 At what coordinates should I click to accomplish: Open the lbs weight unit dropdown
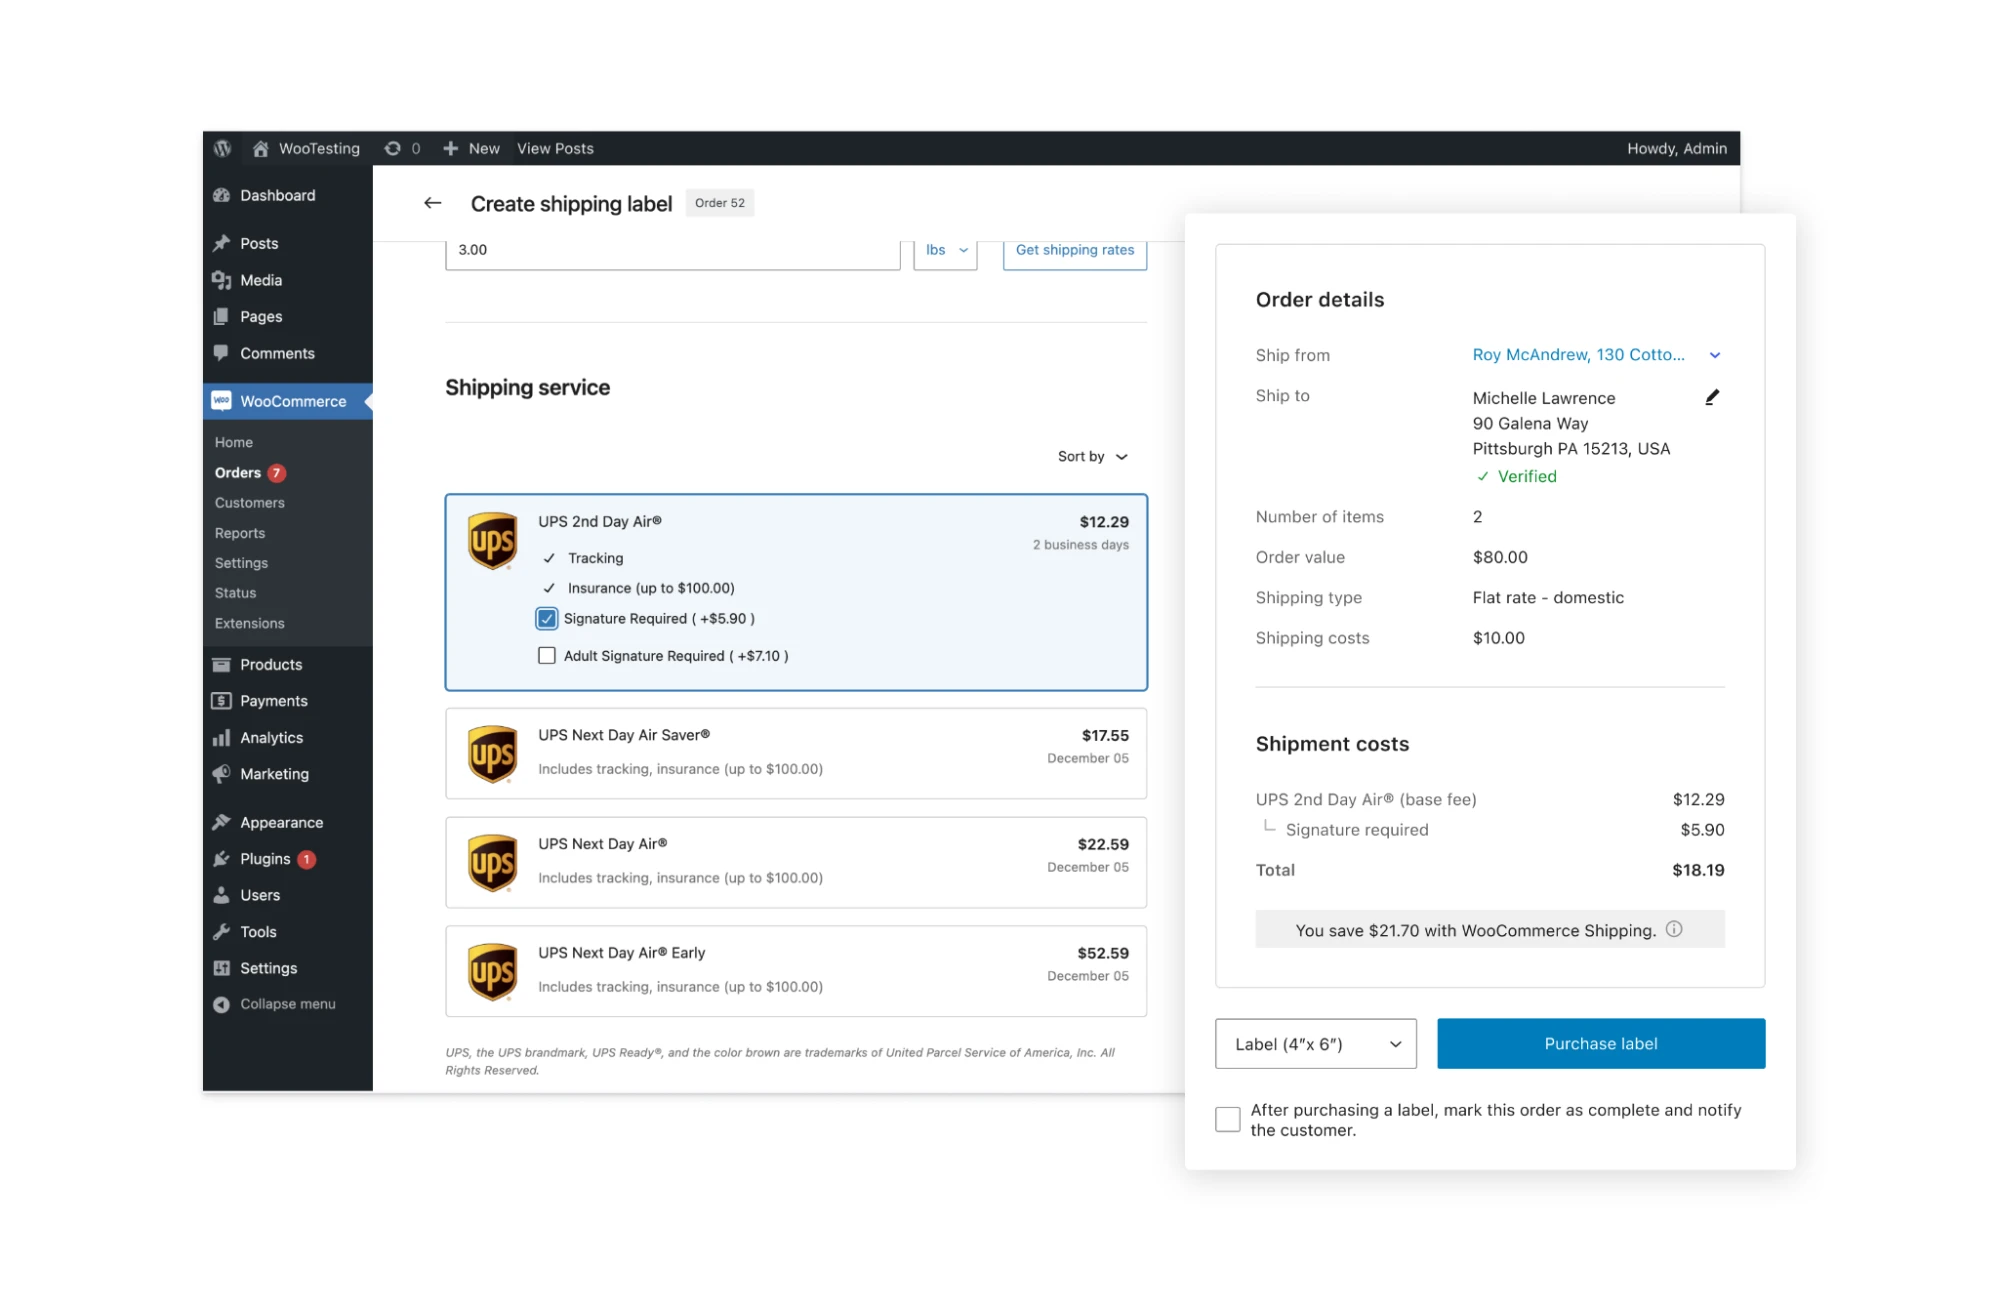(x=944, y=250)
